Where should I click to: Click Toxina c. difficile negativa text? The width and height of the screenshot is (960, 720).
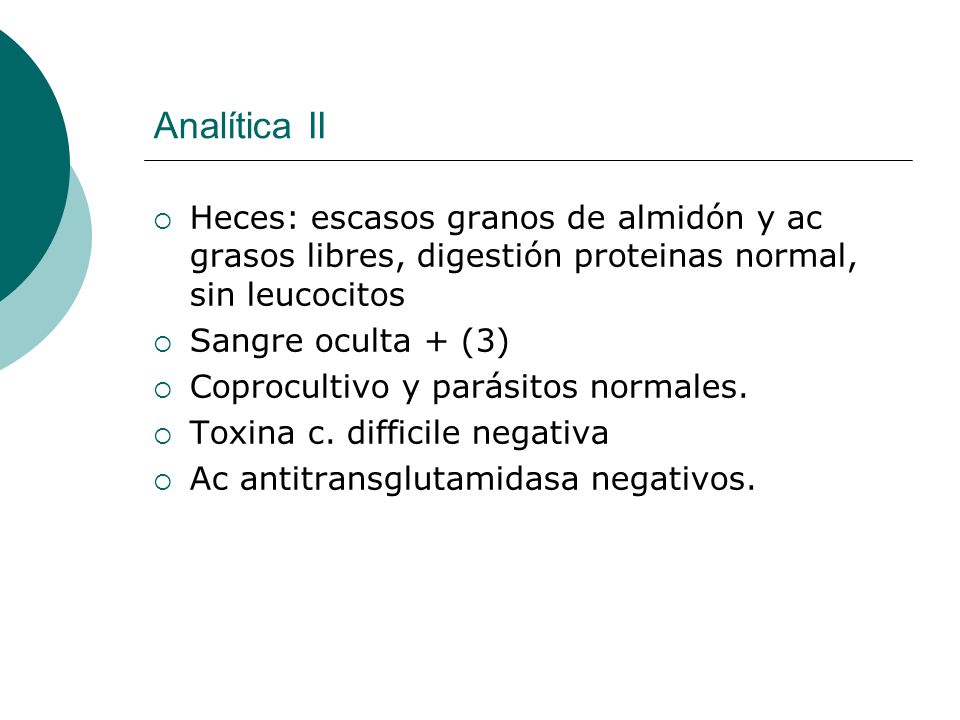click(399, 433)
